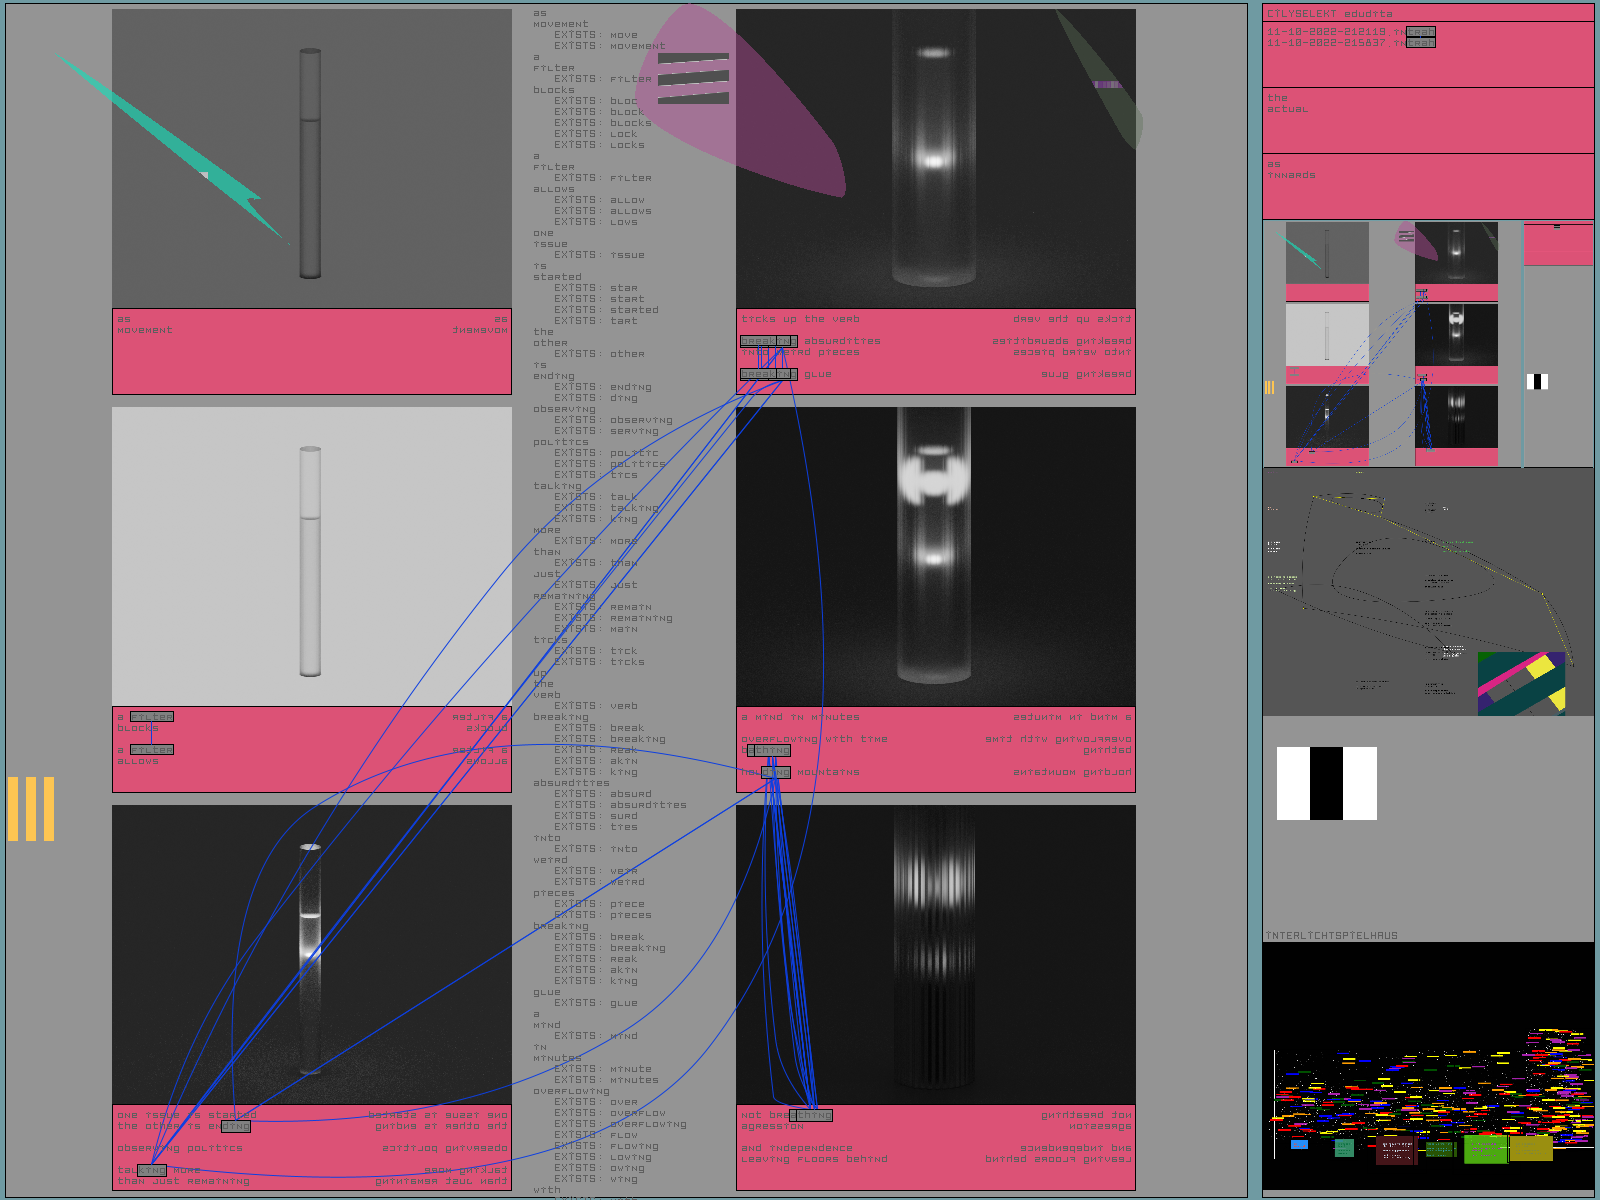Click the small yellow bars in overview thumbnail
Screen dimensions: 1600x1200
click(x=1269, y=388)
